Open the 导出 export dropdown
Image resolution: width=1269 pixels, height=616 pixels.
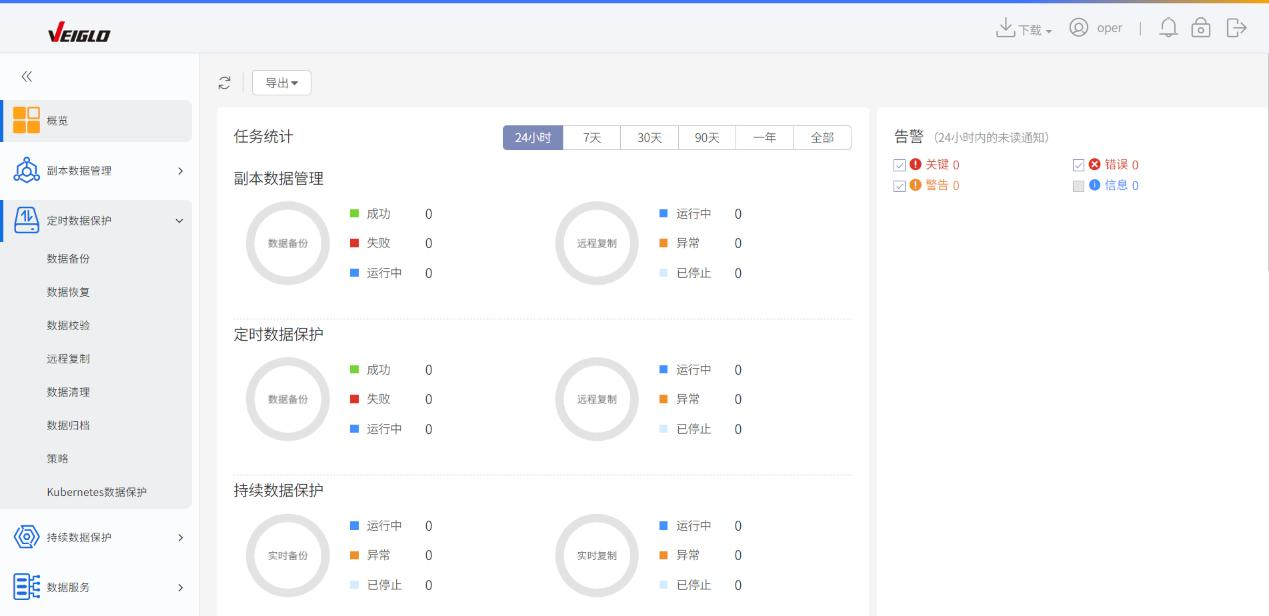click(x=281, y=82)
